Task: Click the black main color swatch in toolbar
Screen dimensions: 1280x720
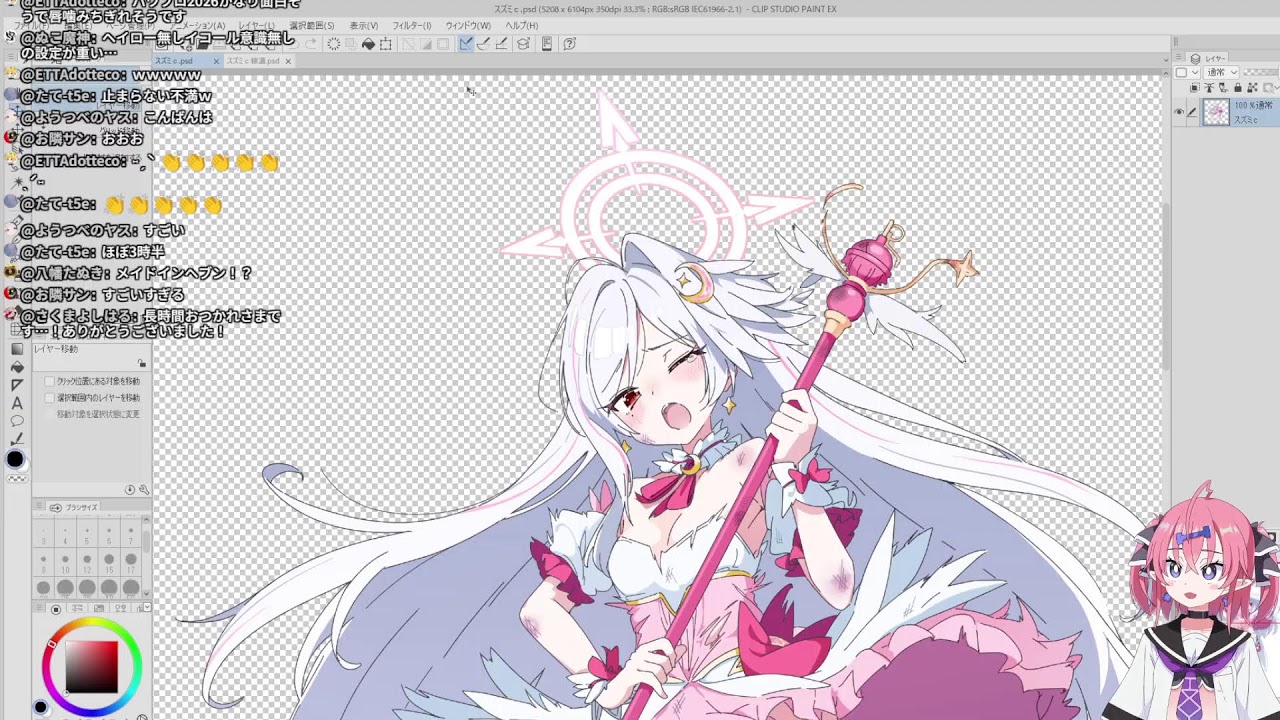Action: [15, 459]
